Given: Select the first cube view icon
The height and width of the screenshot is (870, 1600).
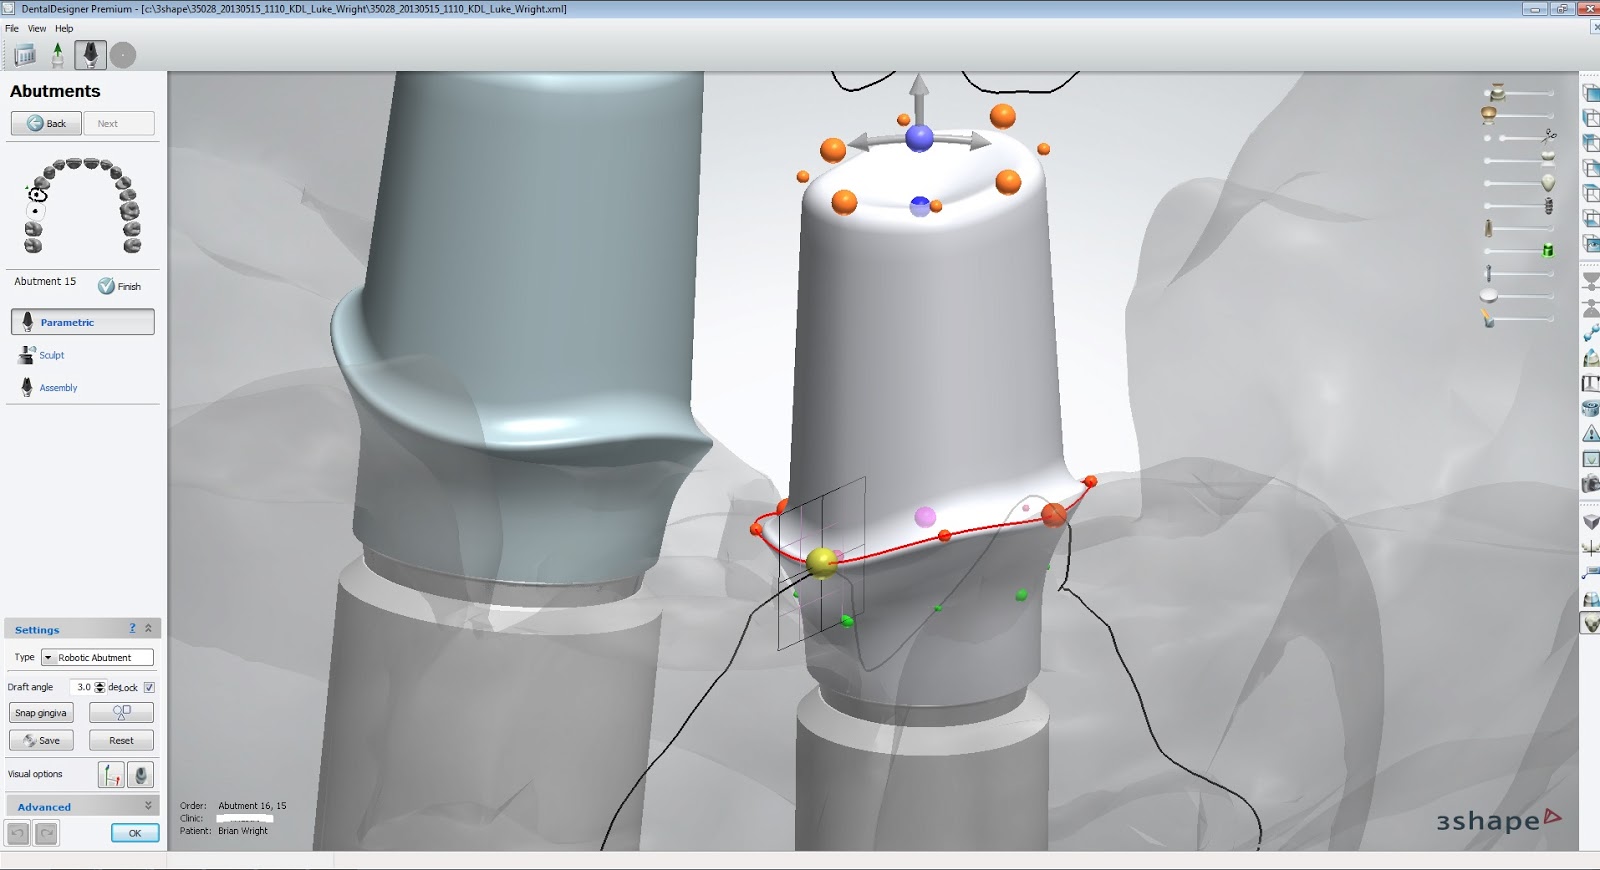Looking at the screenshot, I should click(x=1591, y=93).
